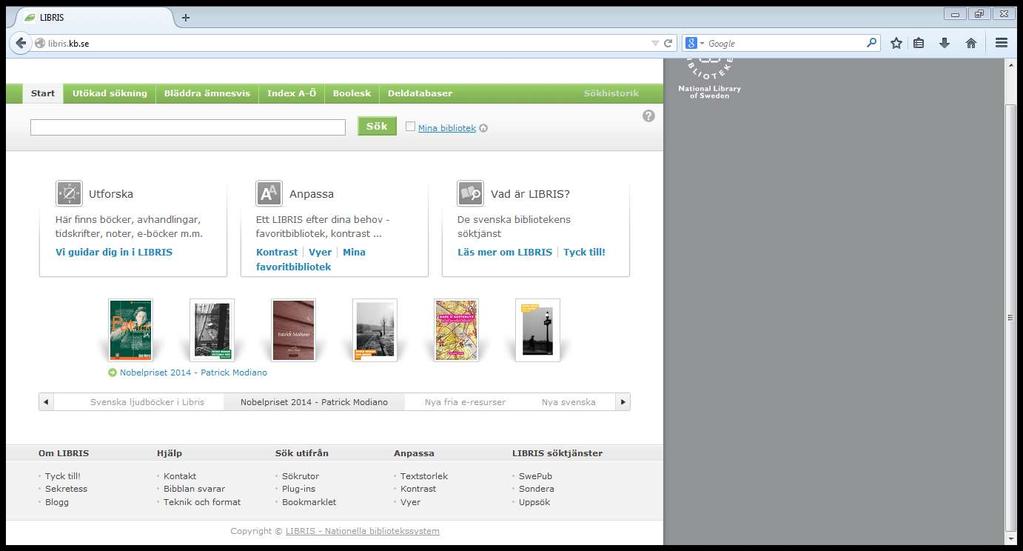The height and width of the screenshot is (551, 1023).
Task: Open Sökhistorik link
Action: 611,93
